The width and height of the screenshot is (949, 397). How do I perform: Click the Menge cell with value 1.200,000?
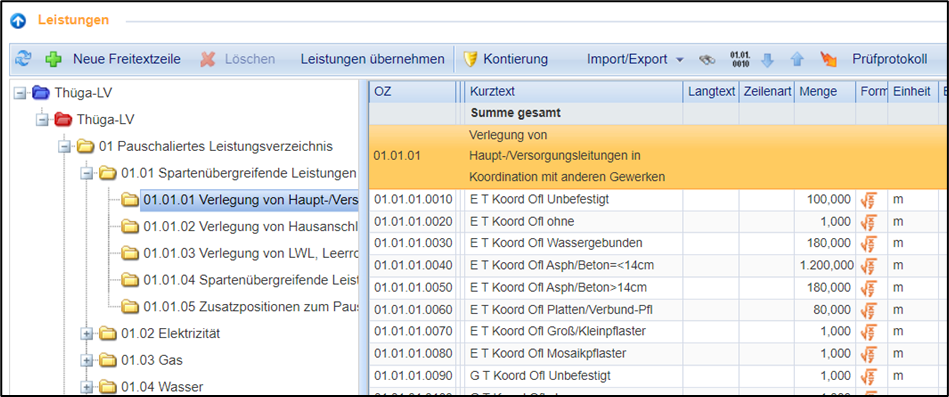pyautogui.click(x=825, y=266)
